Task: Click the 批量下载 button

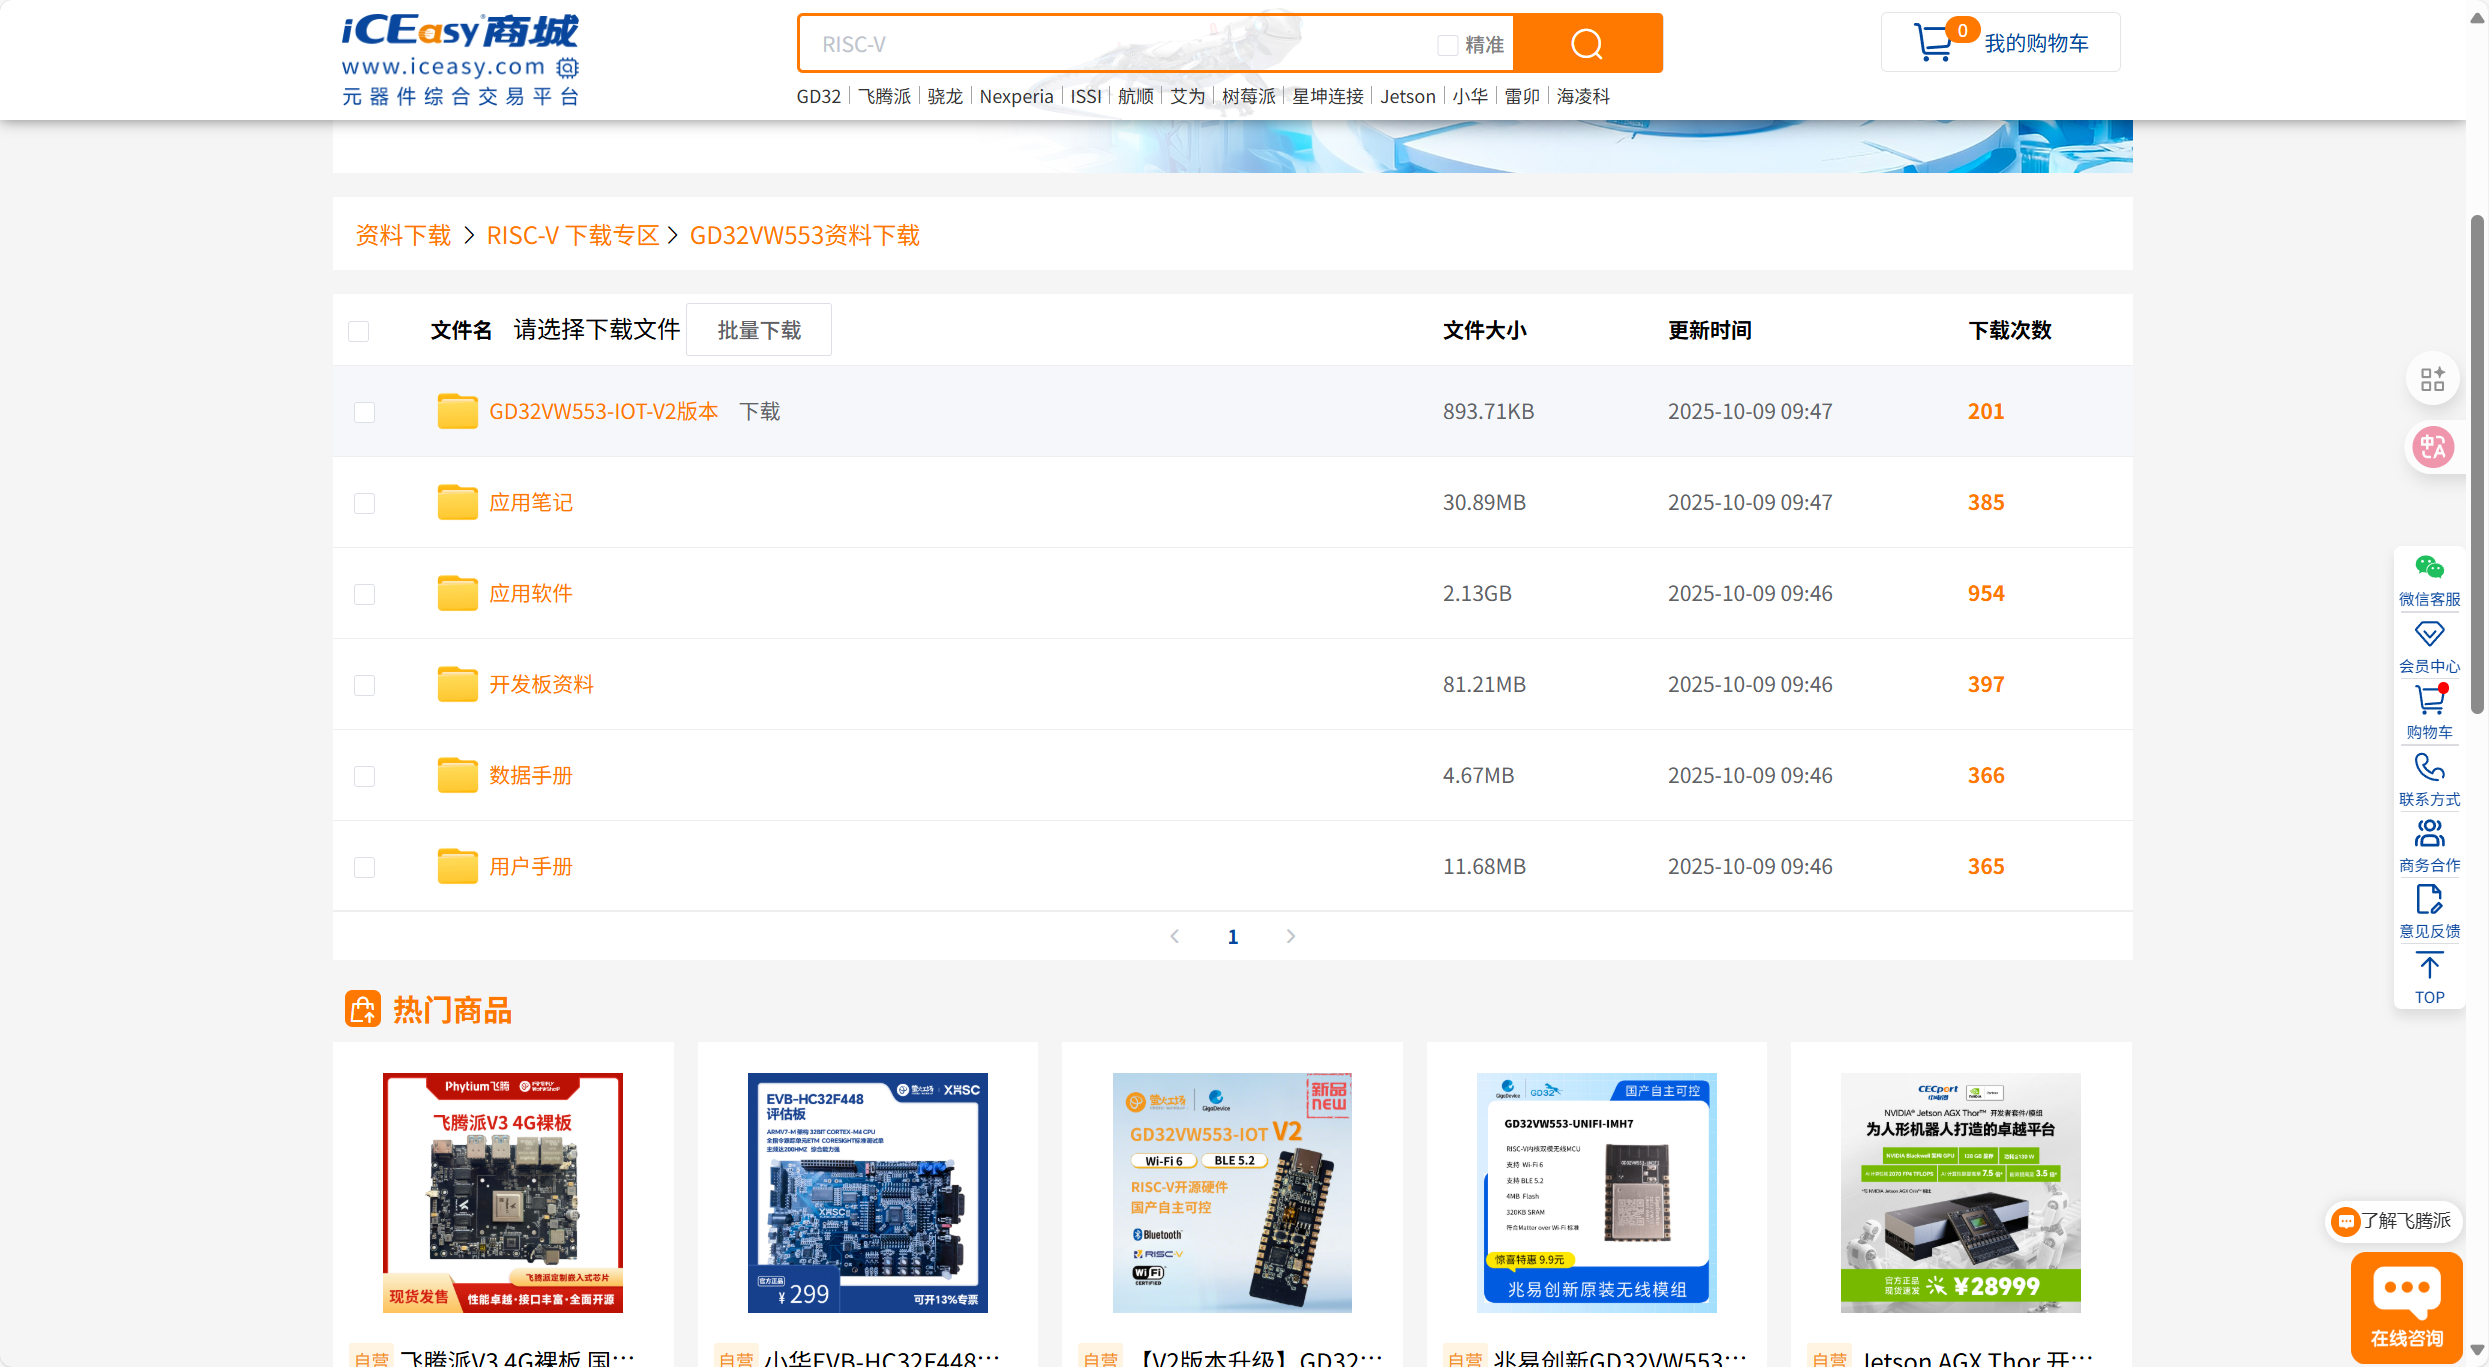Action: click(759, 330)
